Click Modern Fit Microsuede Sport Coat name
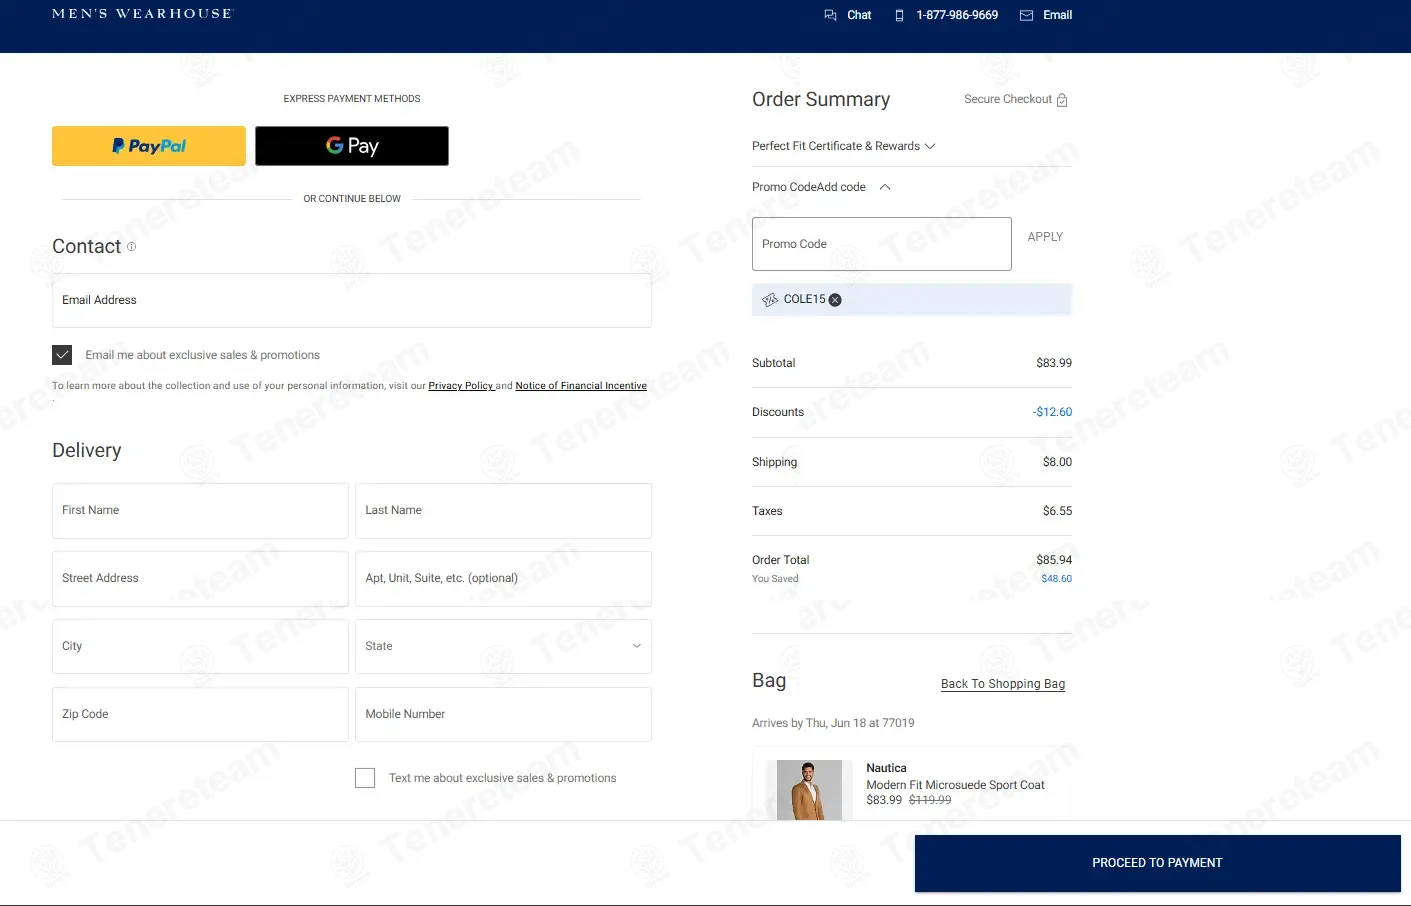The width and height of the screenshot is (1411, 906). [955, 785]
